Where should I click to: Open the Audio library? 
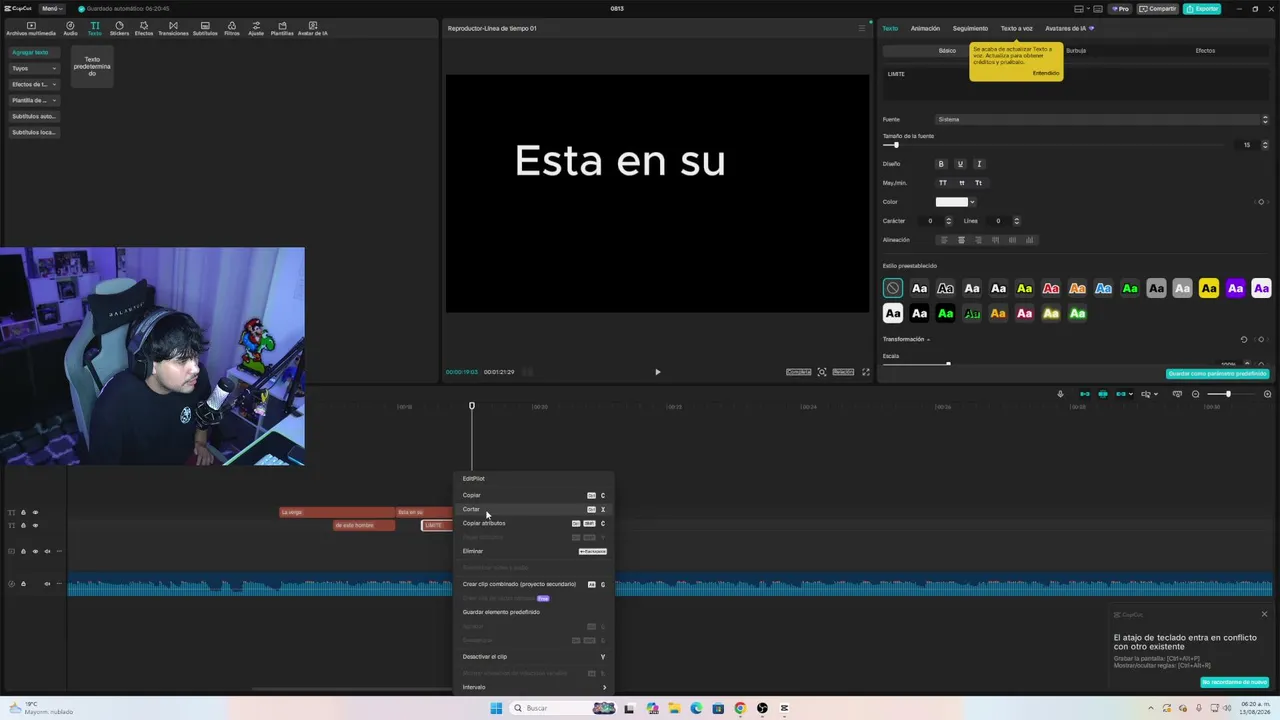pos(70,28)
